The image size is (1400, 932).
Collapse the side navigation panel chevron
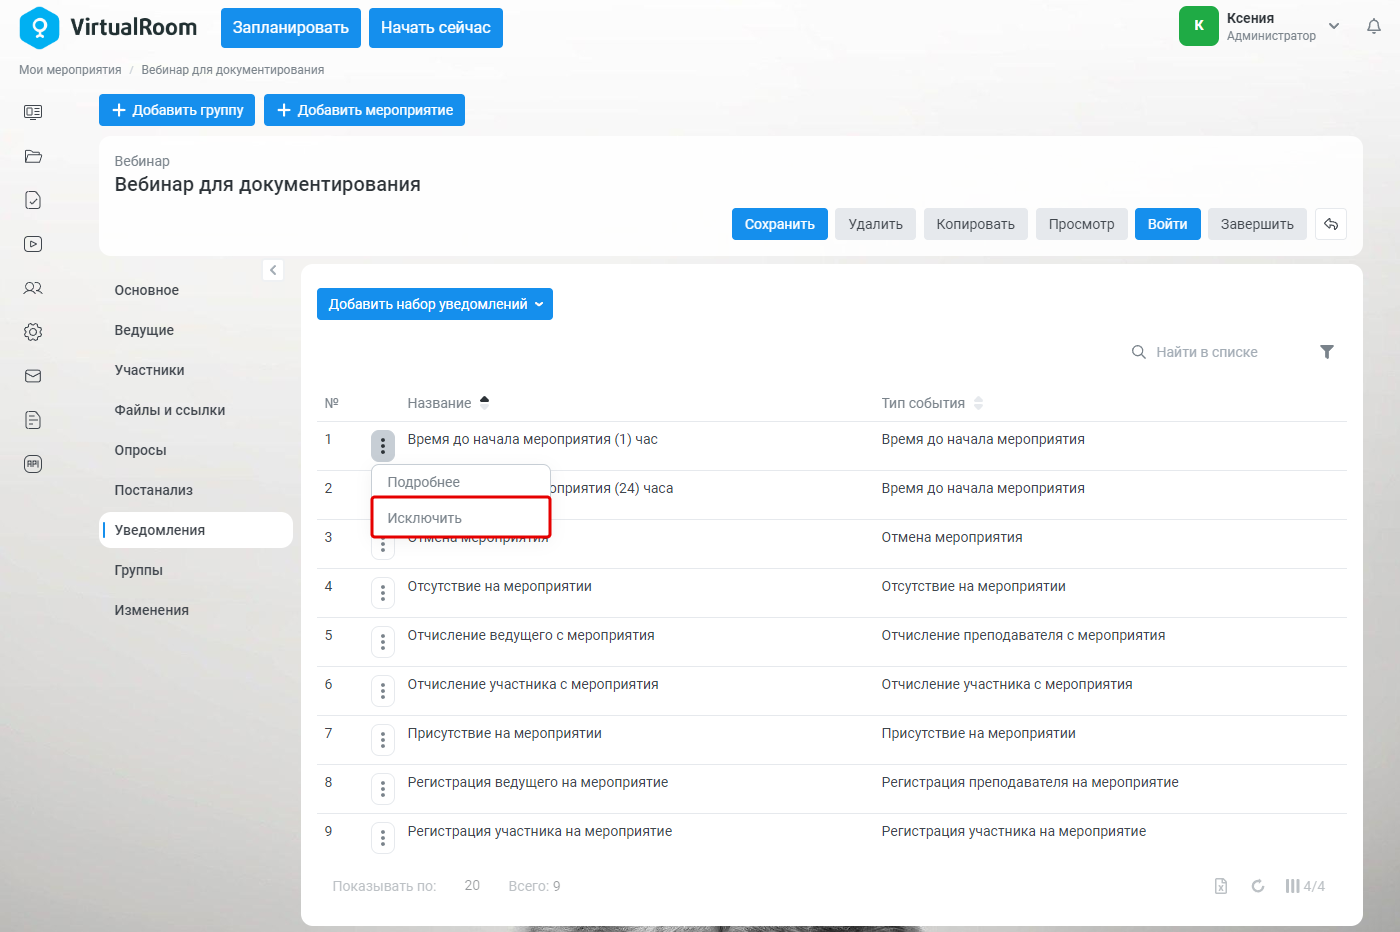point(273,270)
